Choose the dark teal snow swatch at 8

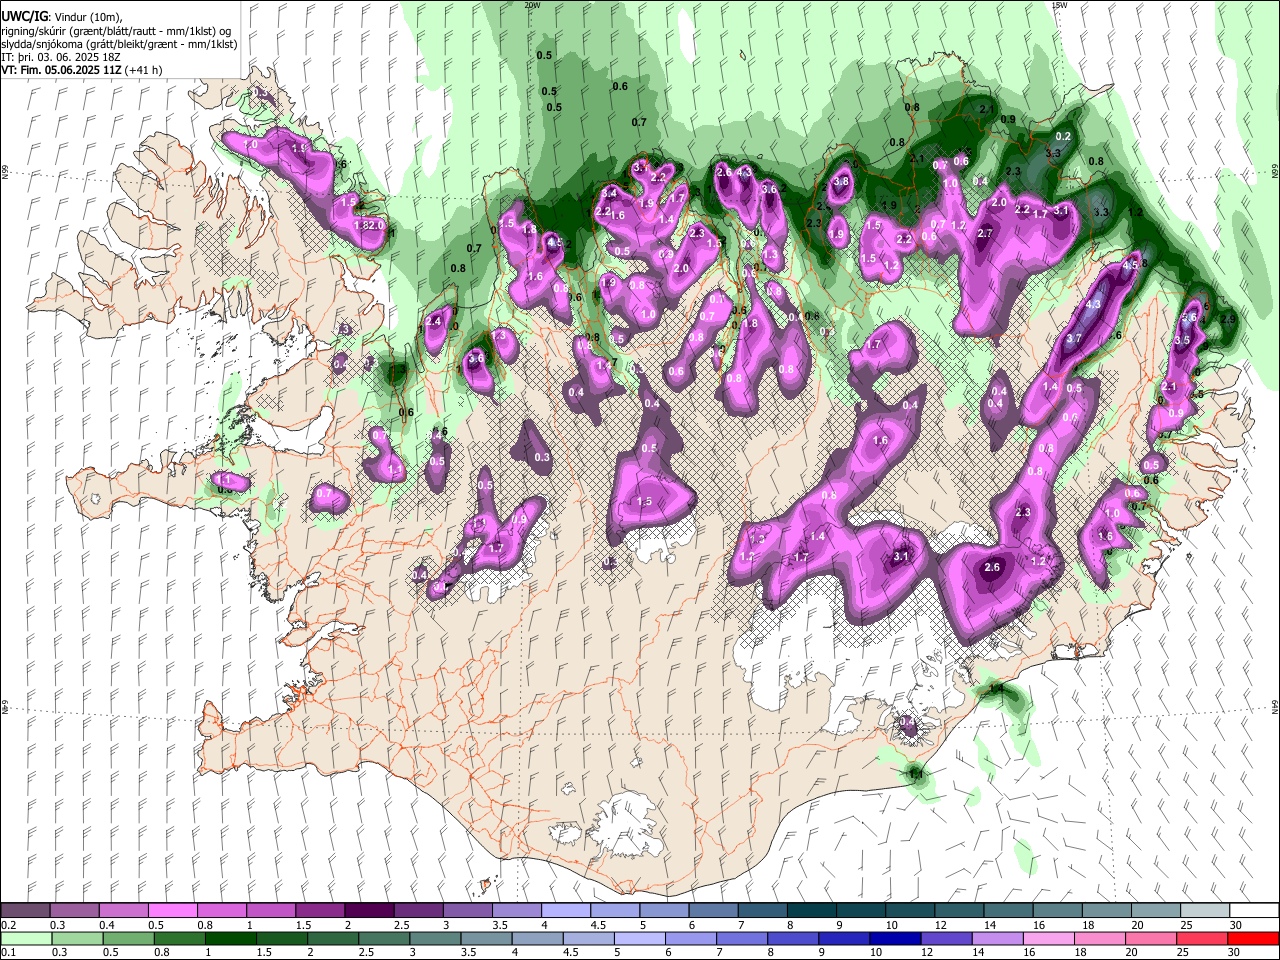tap(810, 910)
